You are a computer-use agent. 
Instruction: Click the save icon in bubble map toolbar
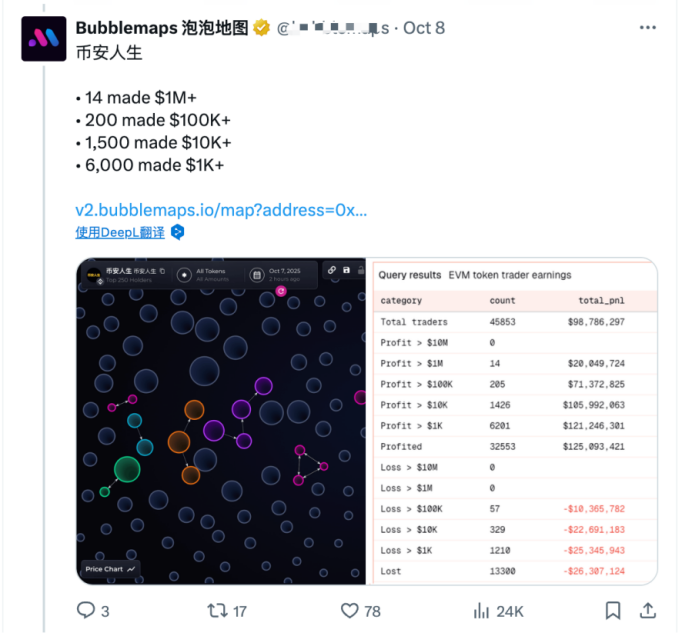point(346,270)
